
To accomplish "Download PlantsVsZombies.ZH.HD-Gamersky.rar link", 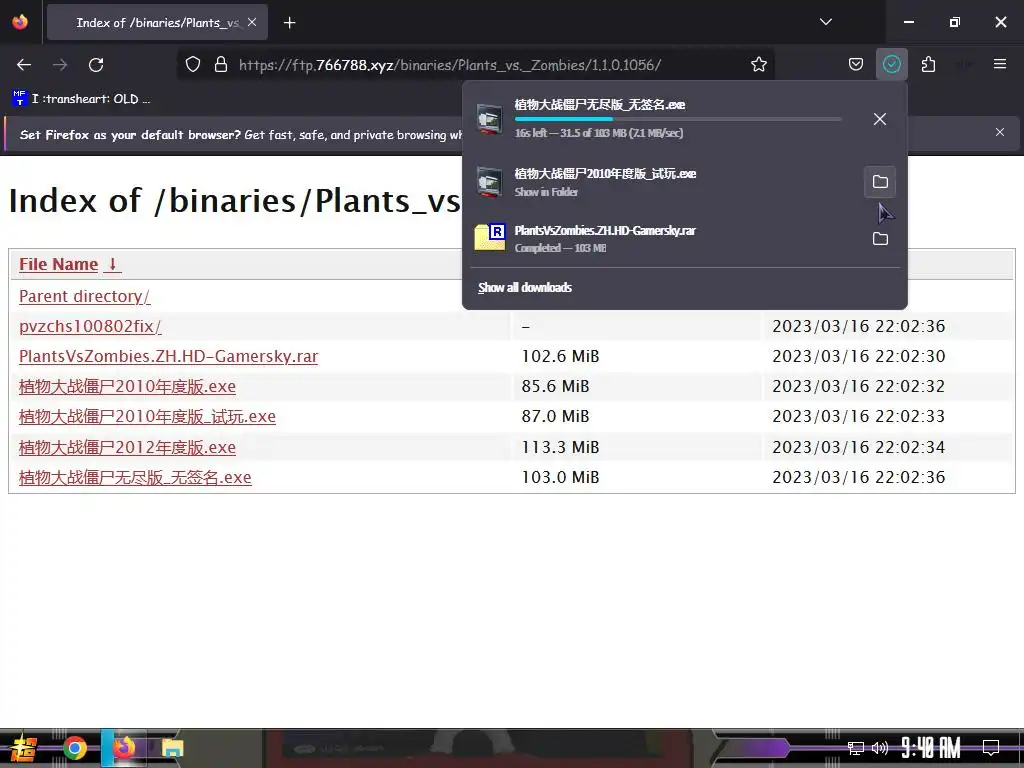I will point(168,357).
